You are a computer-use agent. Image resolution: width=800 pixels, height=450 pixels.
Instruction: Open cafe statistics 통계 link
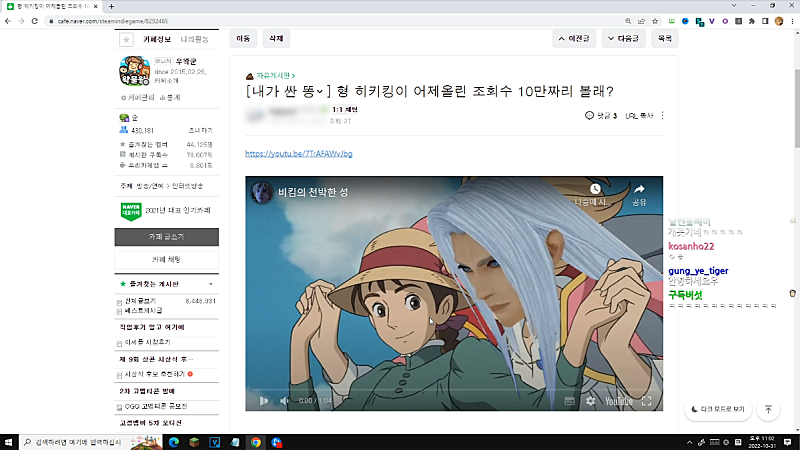coord(170,97)
